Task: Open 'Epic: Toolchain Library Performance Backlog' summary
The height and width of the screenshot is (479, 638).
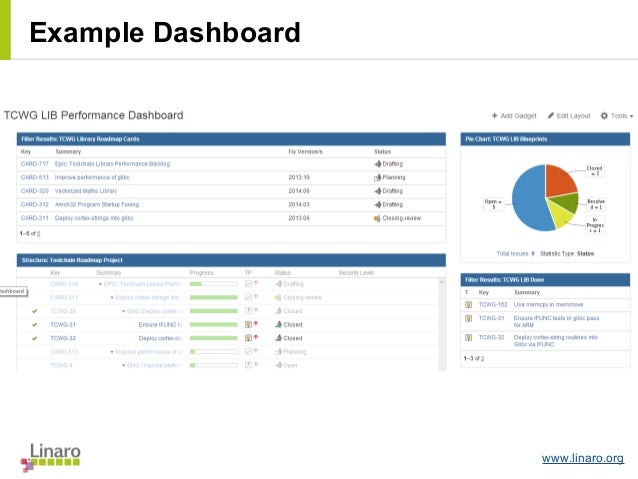Action: click(112, 164)
